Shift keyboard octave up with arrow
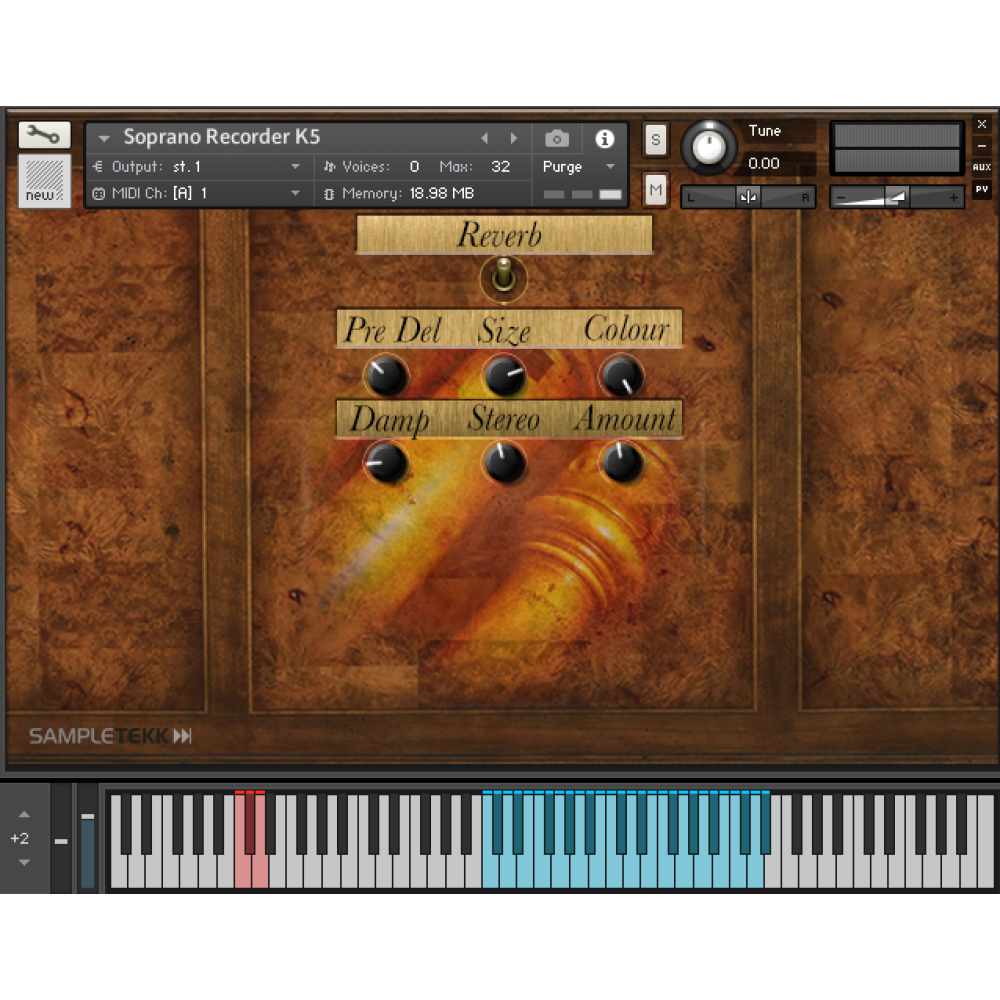 [24, 815]
